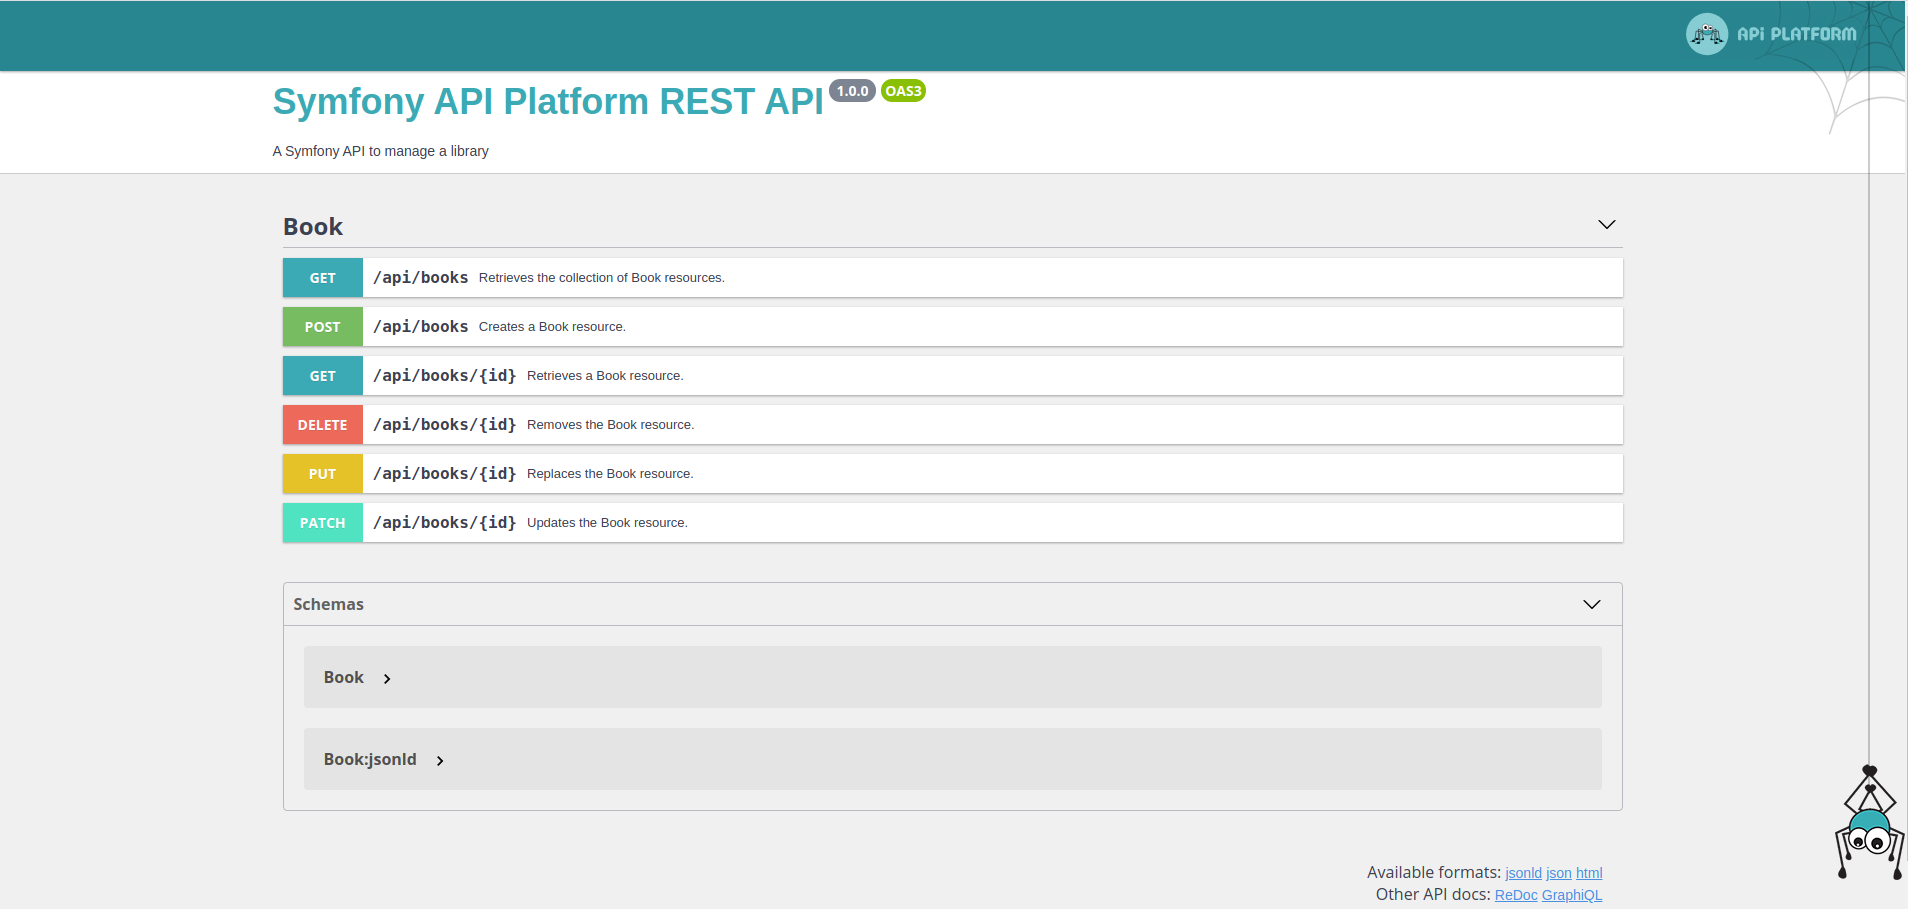The width and height of the screenshot is (1908, 909).
Task: Expand the PUT /api/books/{id} operation
Action: [952, 474]
